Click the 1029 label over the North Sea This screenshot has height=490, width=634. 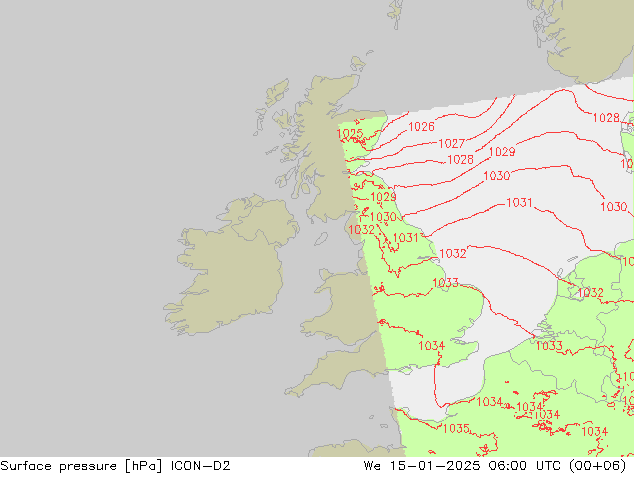502,152
